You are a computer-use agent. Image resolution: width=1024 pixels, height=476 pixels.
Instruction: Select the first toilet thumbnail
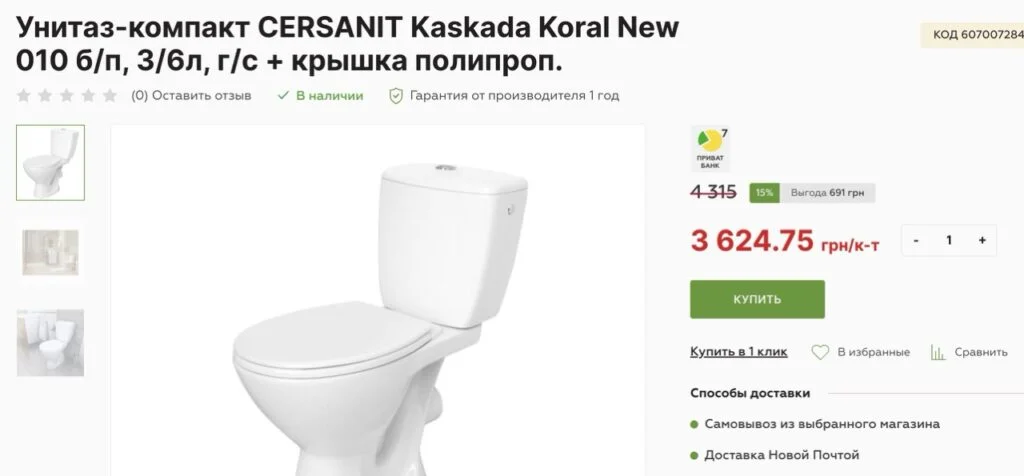point(50,163)
